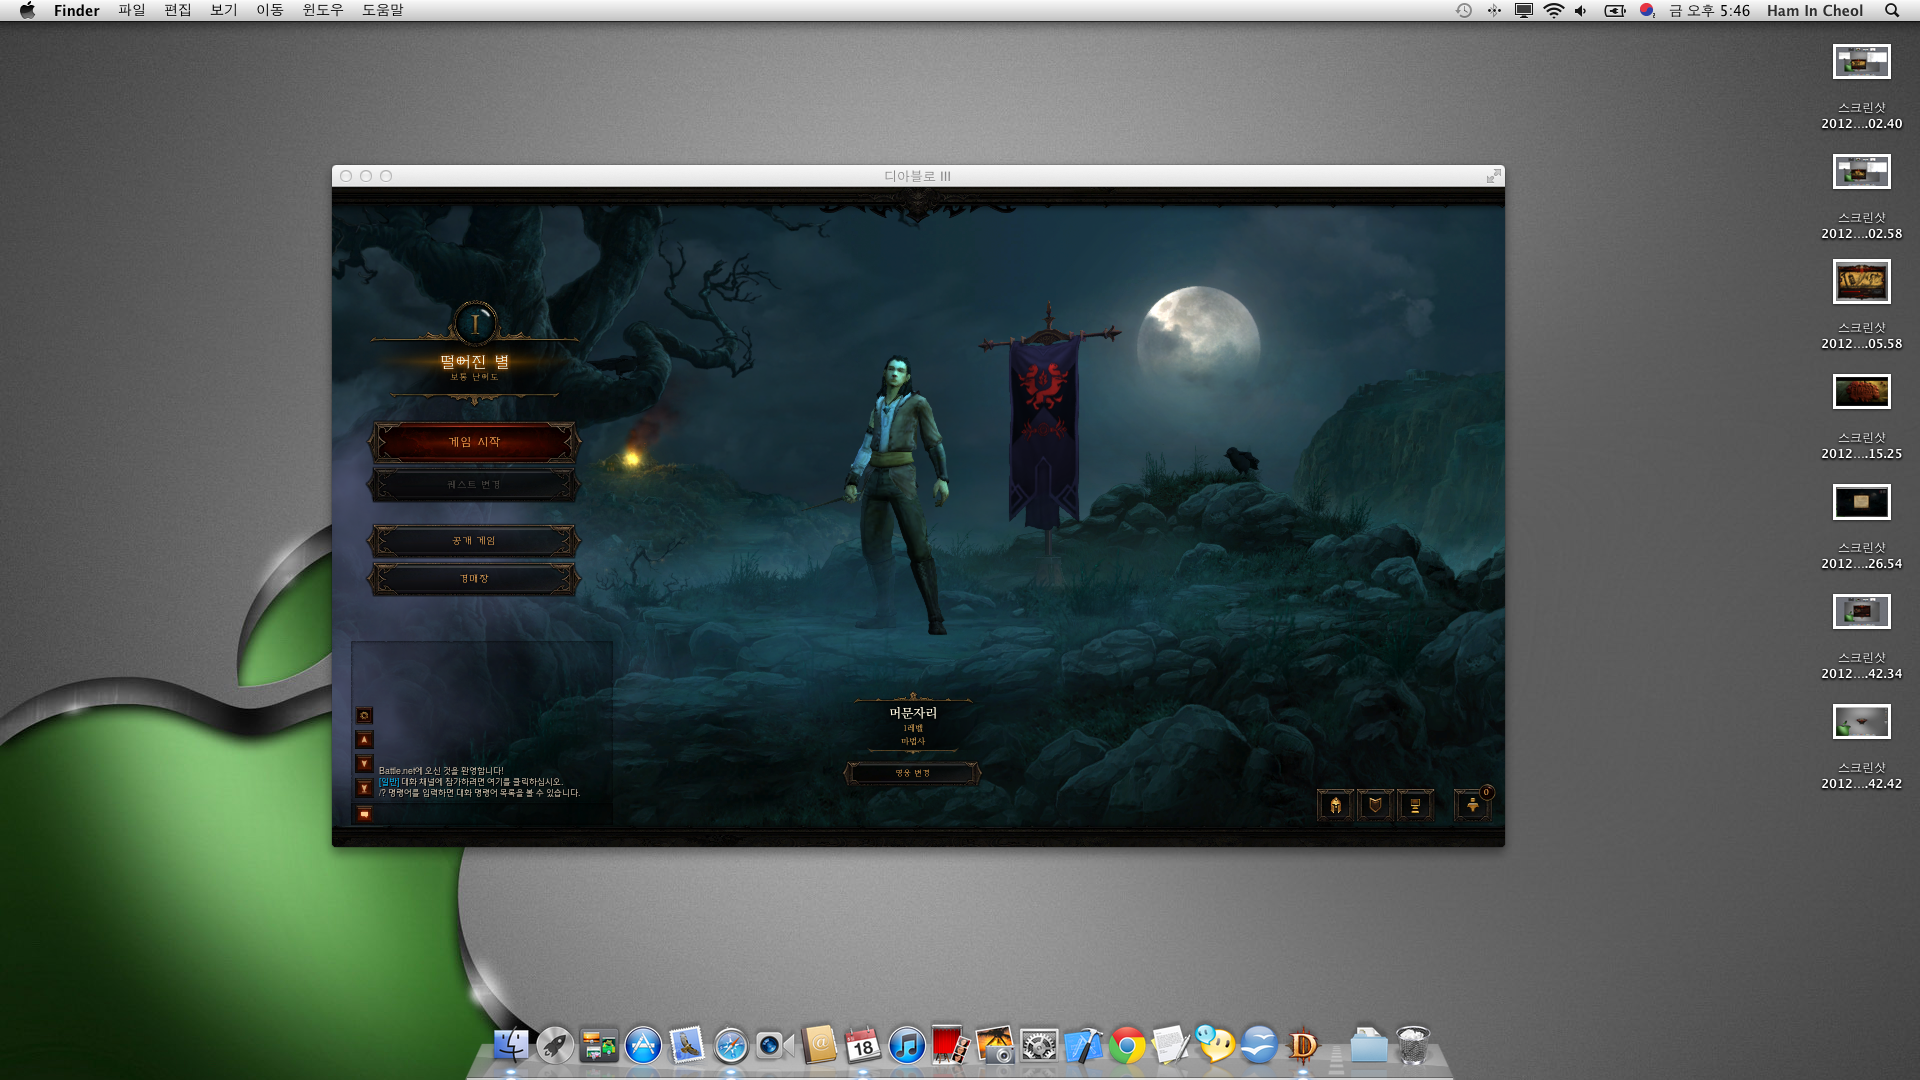1920x1080 pixels.
Task: Open the Trash in the Dock
Action: tap(1413, 1045)
